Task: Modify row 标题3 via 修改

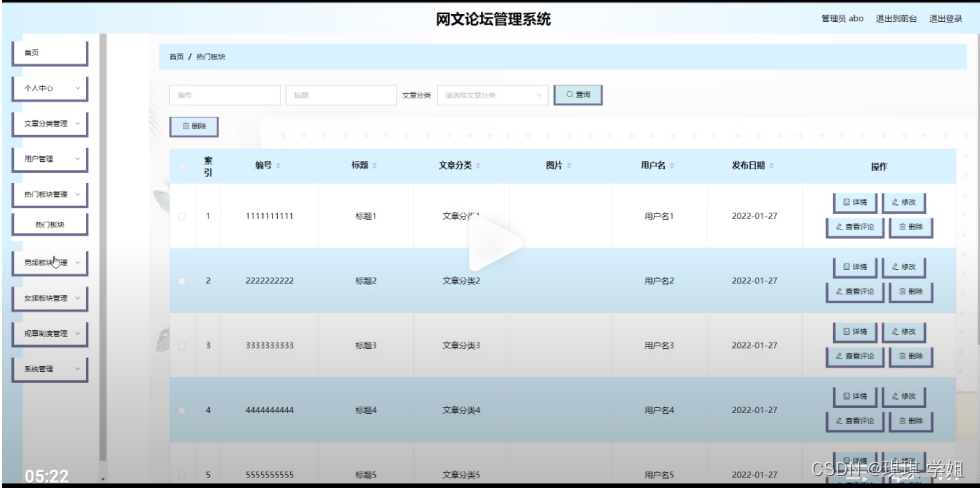Action: click(x=903, y=332)
